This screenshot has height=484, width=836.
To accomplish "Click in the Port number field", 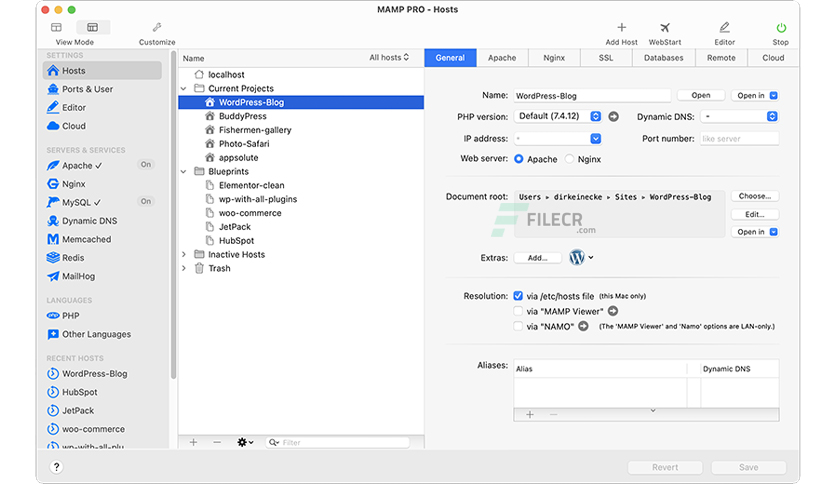I will coord(739,139).
